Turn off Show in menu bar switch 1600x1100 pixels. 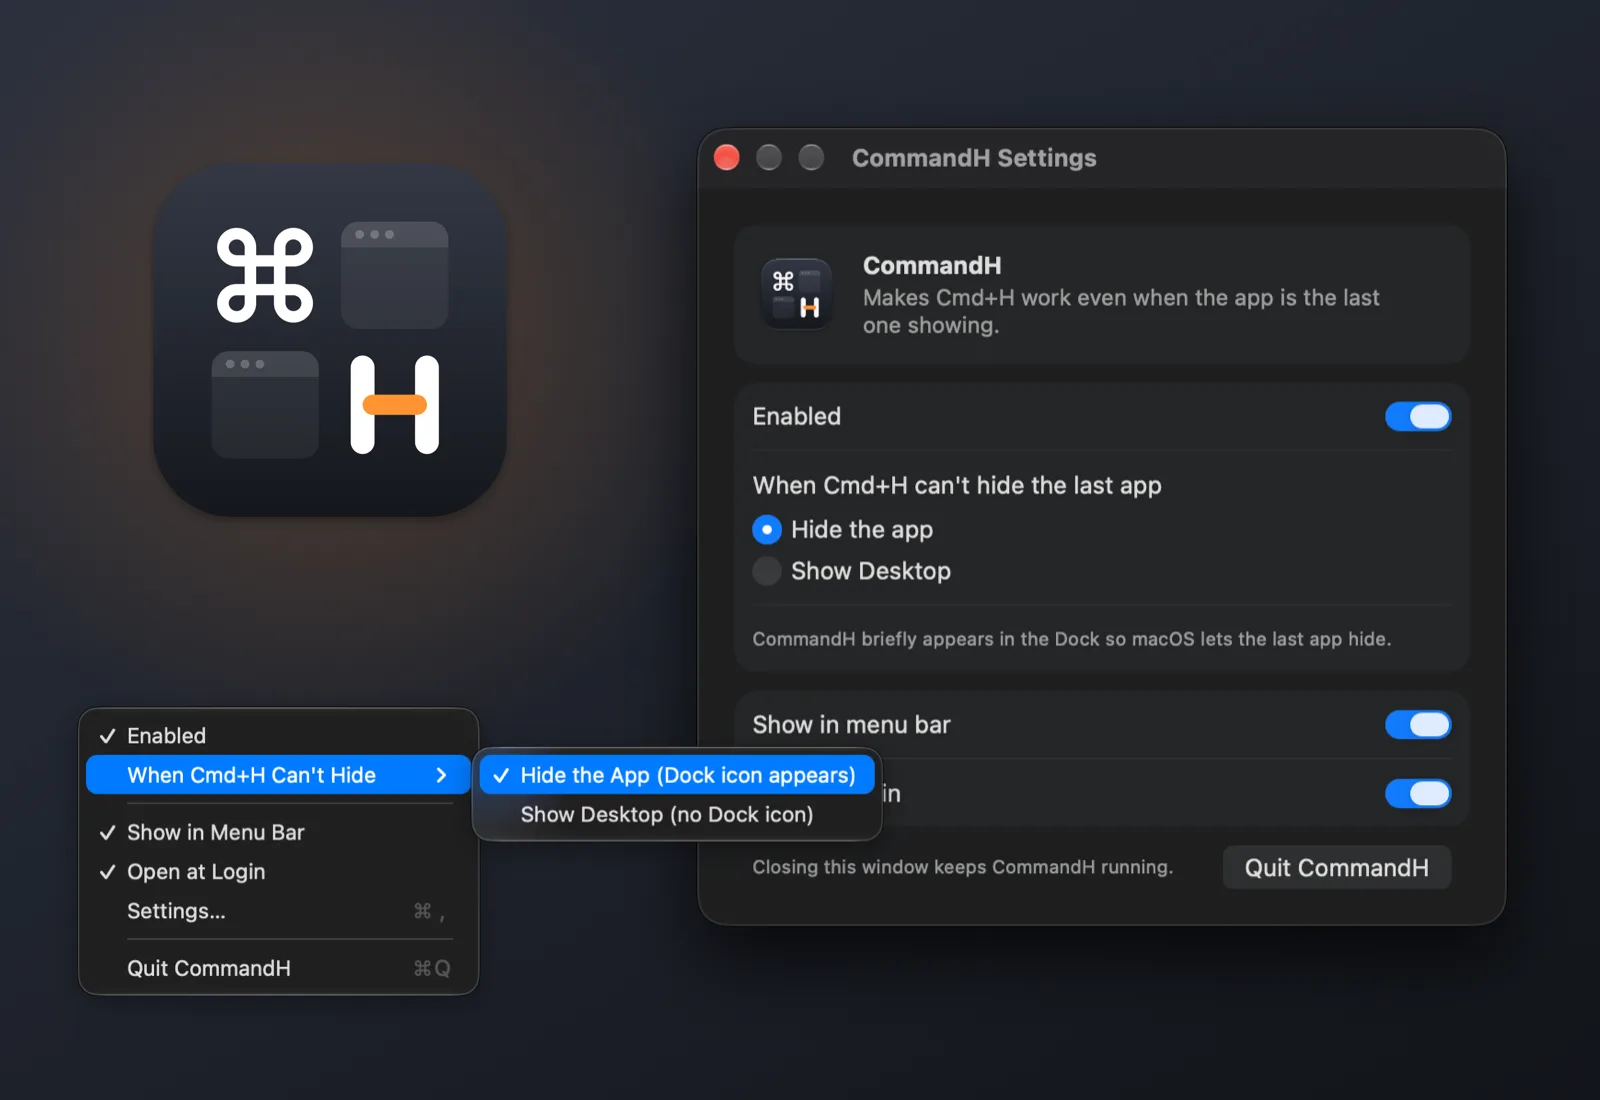click(1417, 725)
